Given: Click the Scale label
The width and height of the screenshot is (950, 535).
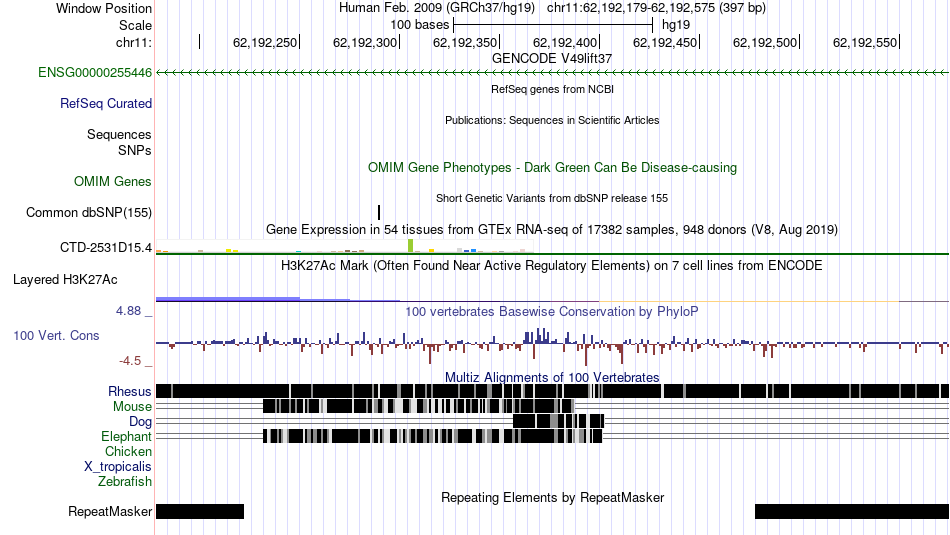Looking at the screenshot, I should 135,25.
